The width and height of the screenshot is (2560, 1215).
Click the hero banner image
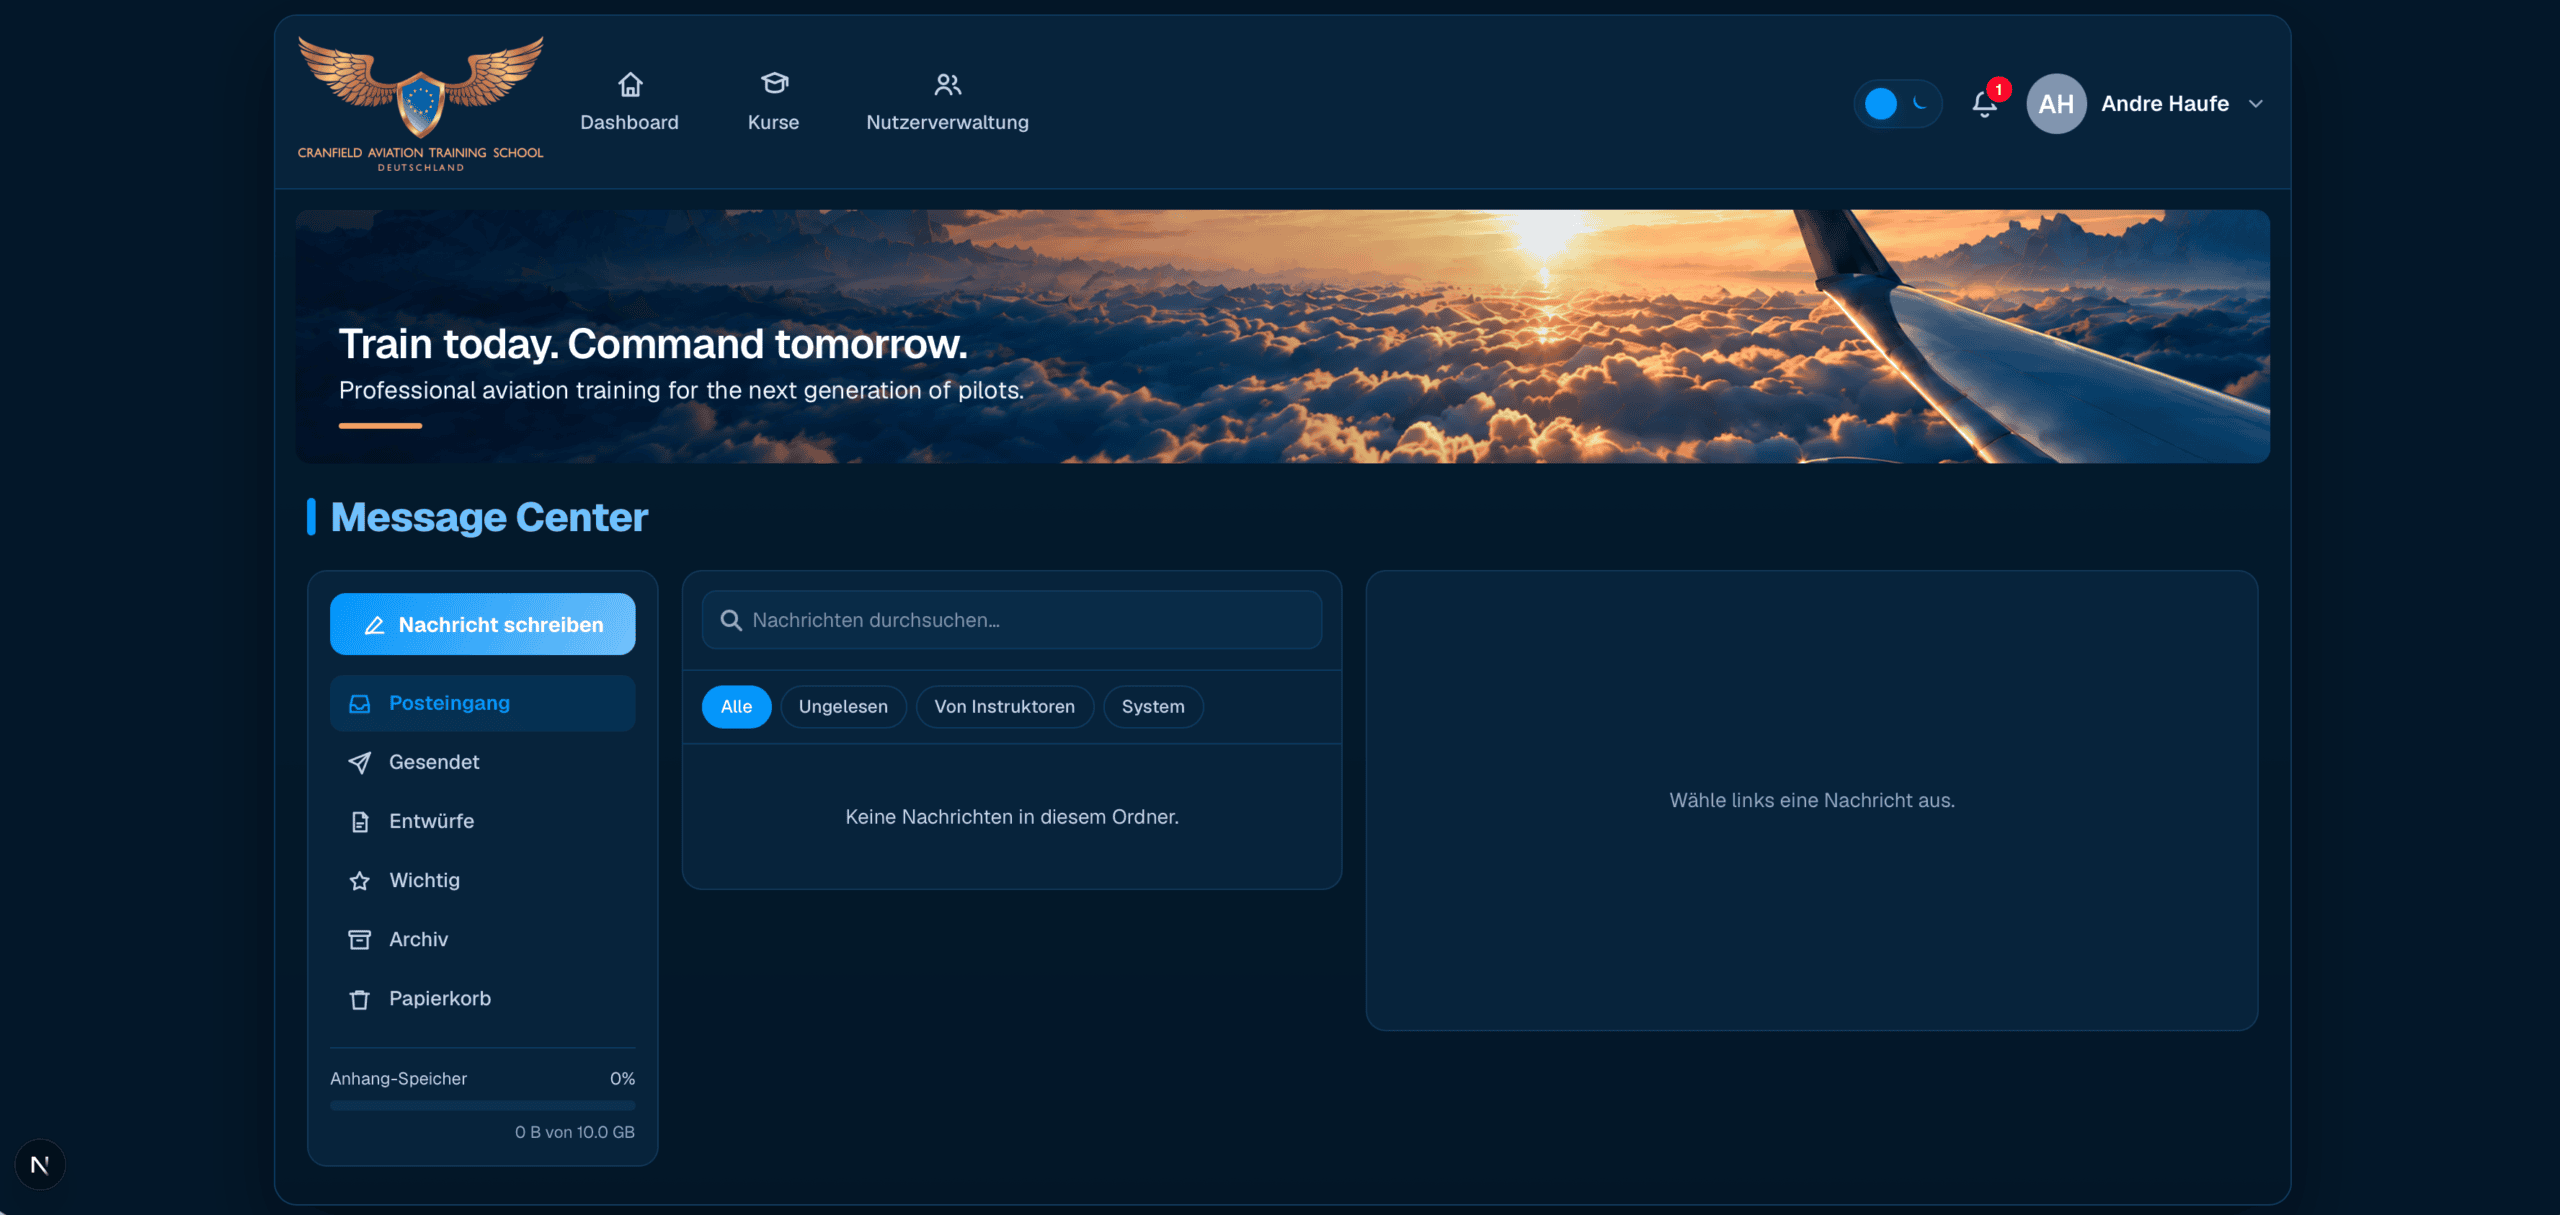coord(1282,336)
